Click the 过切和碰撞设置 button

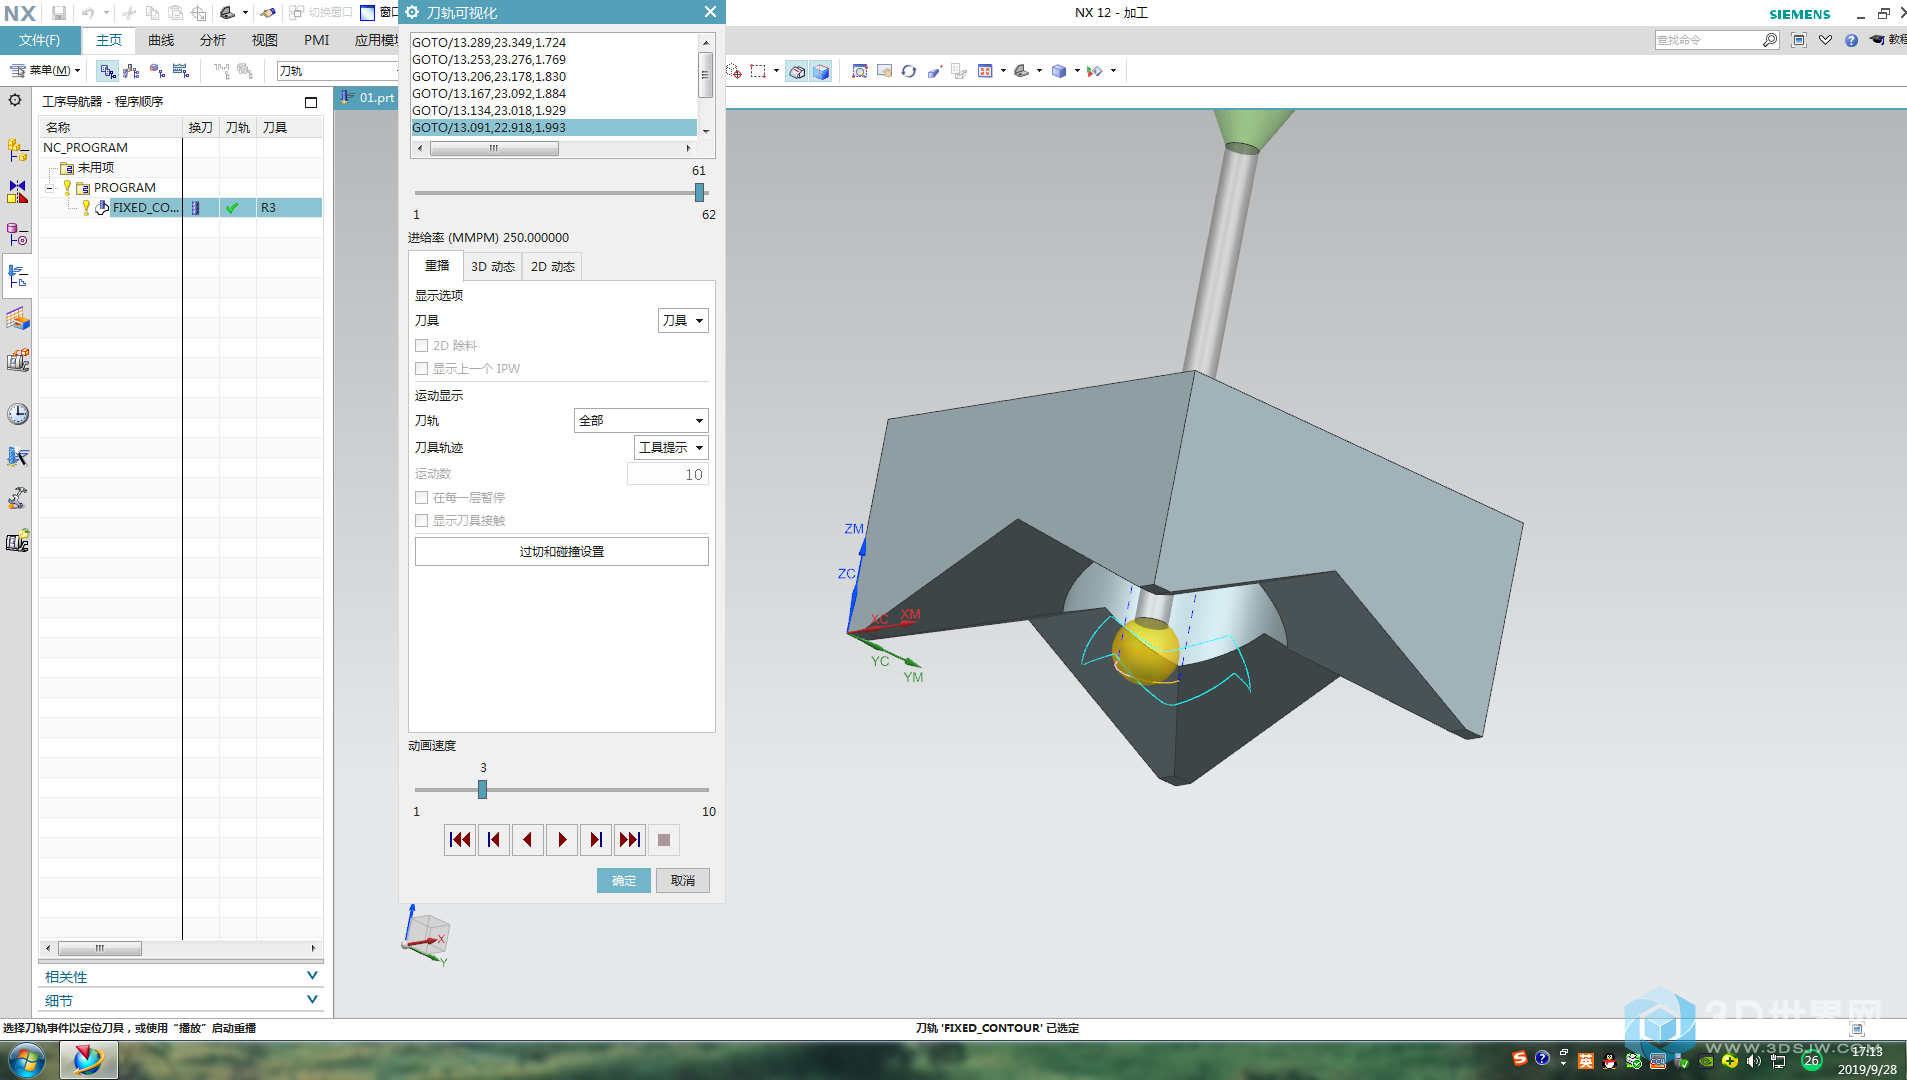coord(562,552)
